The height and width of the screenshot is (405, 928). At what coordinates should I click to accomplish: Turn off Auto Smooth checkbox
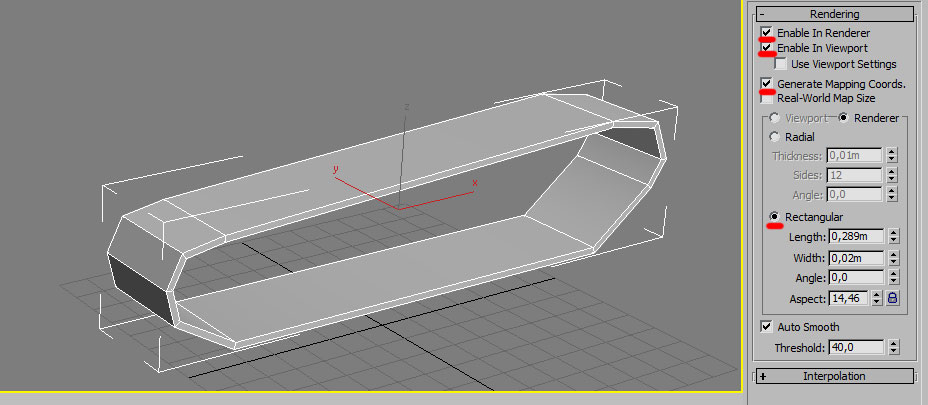(x=767, y=327)
